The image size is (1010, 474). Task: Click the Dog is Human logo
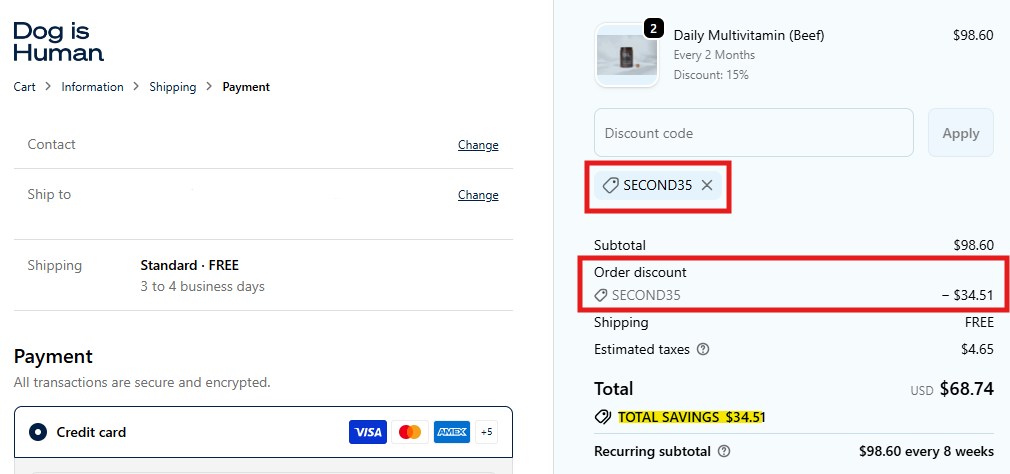tap(59, 42)
